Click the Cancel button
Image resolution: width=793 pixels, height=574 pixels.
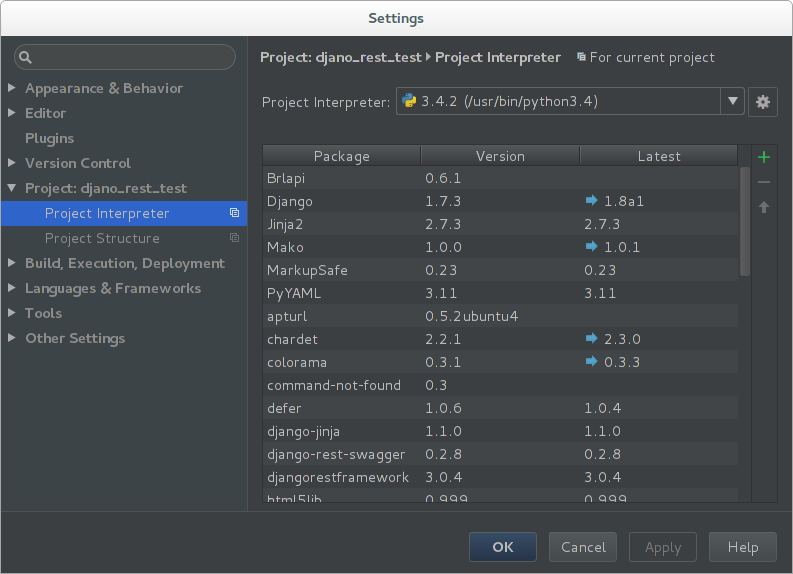point(583,547)
